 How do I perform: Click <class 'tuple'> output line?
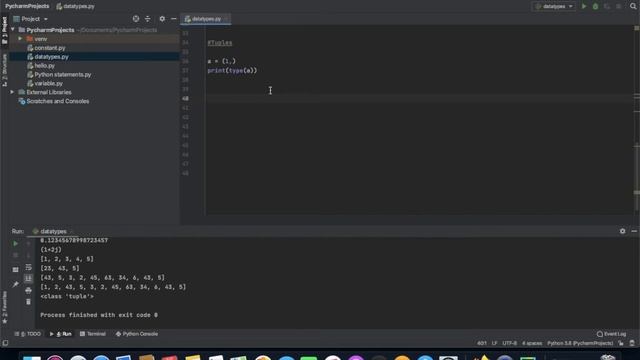pos(67,296)
